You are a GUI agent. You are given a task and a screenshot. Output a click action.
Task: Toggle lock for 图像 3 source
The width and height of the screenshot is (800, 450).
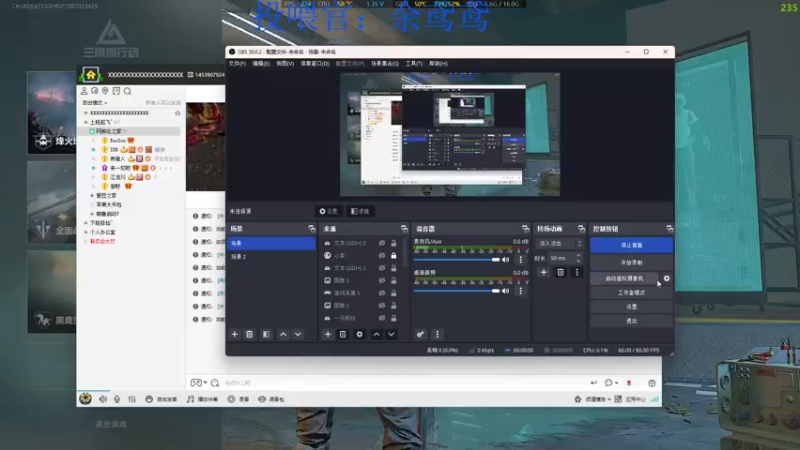pos(393,281)
